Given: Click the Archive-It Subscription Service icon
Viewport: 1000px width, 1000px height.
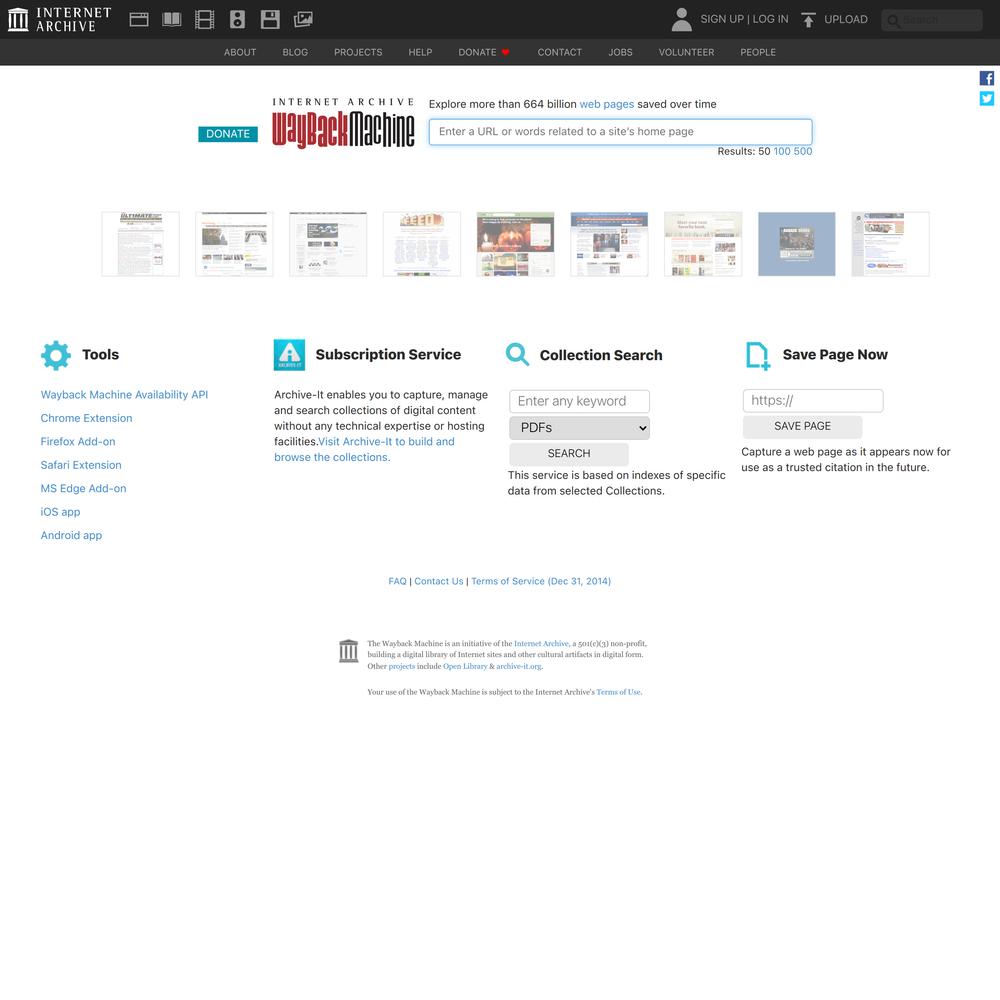Looking at the screenshot, I should click(290, 355).
